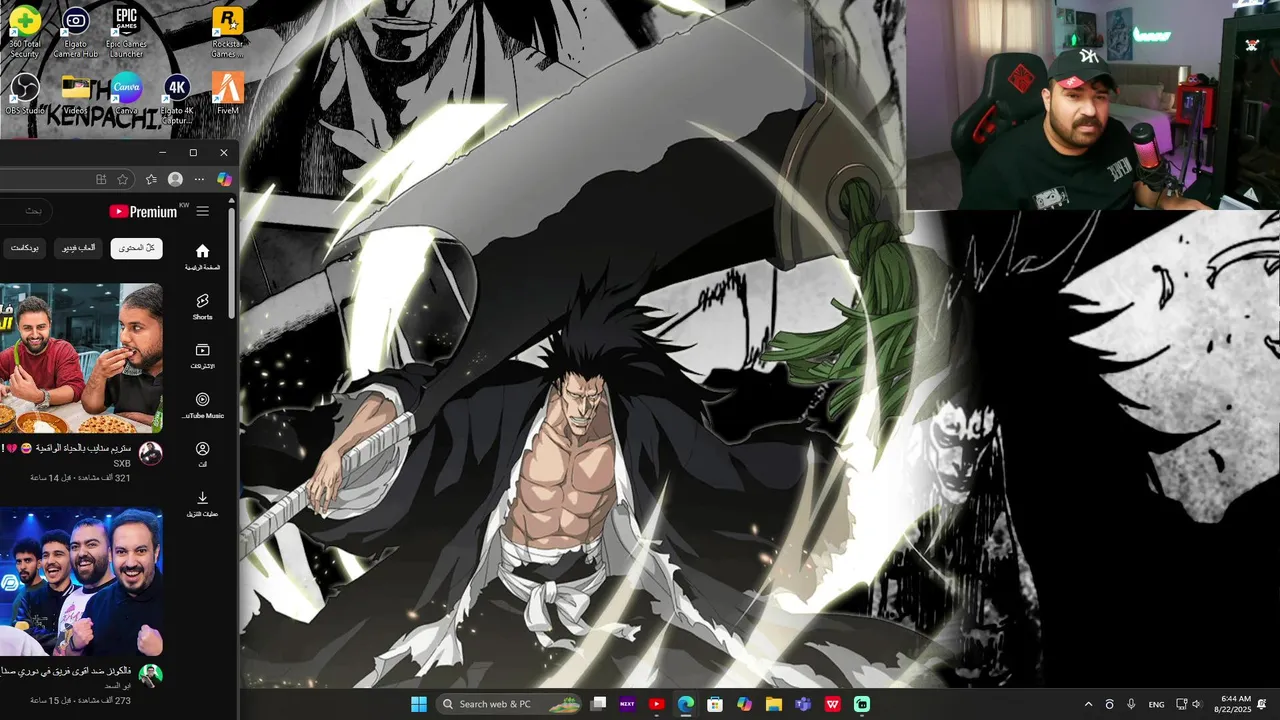Screen dimensions: 1280x720
Task: Click the webcam overlay video
Action: [1093, 104]
